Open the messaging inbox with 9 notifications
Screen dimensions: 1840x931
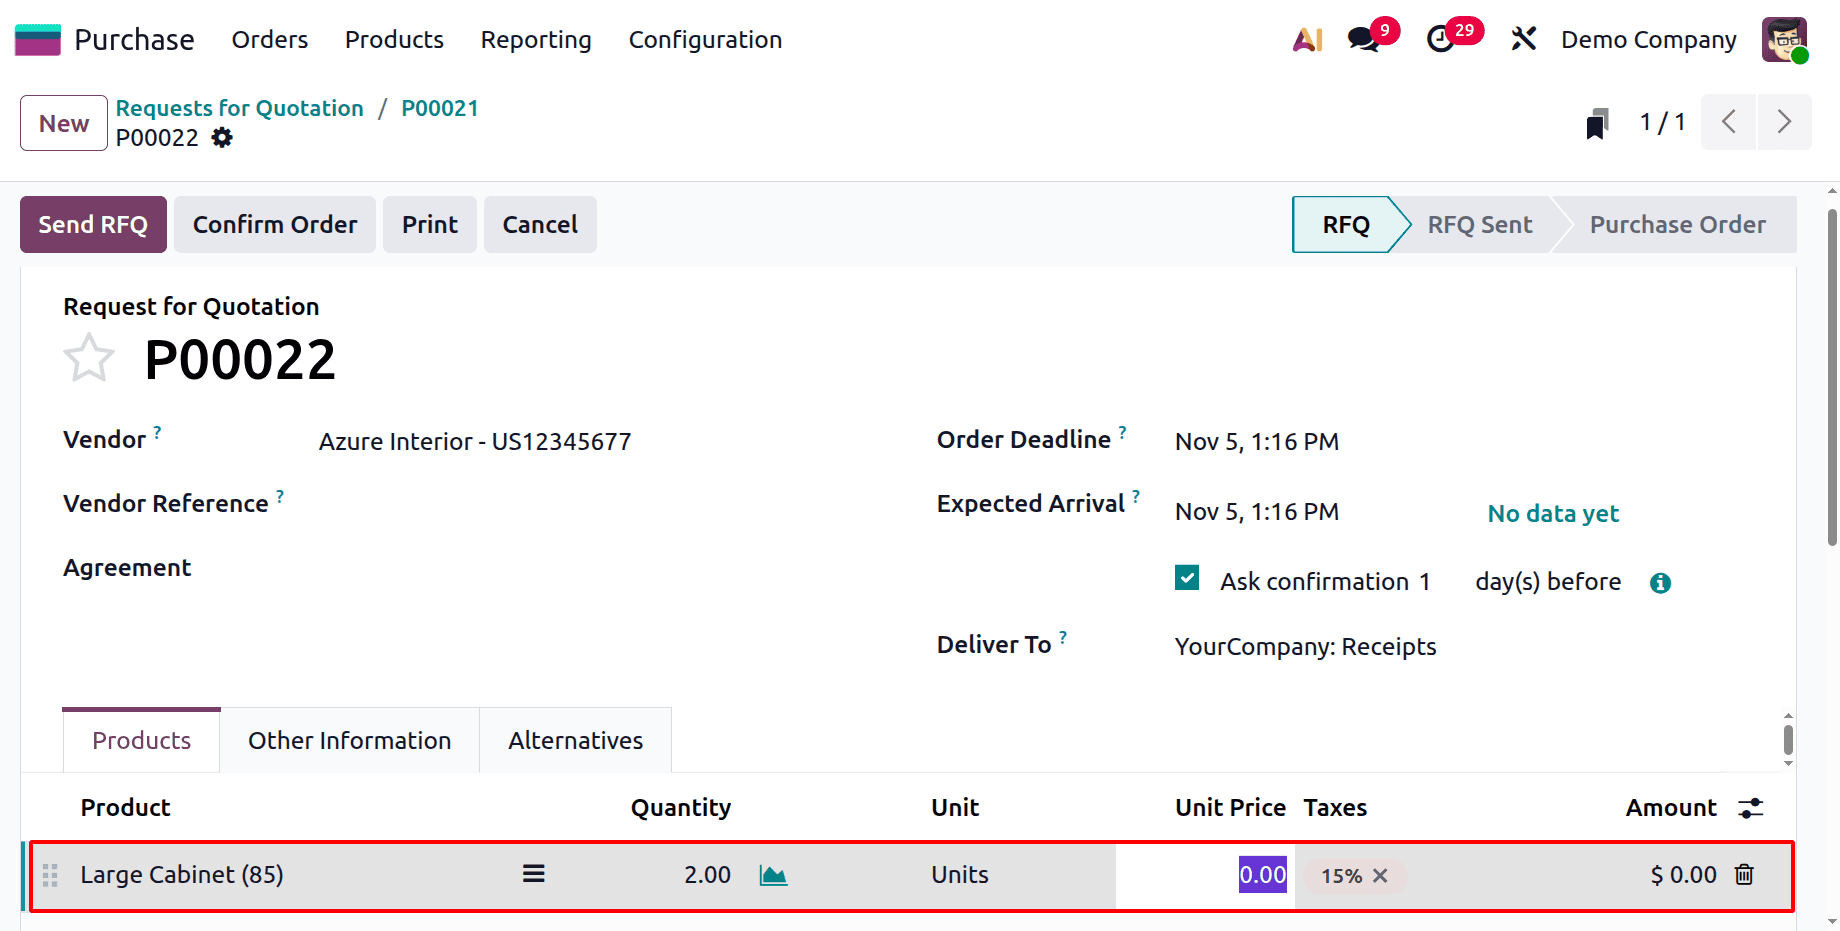(x=1362, y=39)
